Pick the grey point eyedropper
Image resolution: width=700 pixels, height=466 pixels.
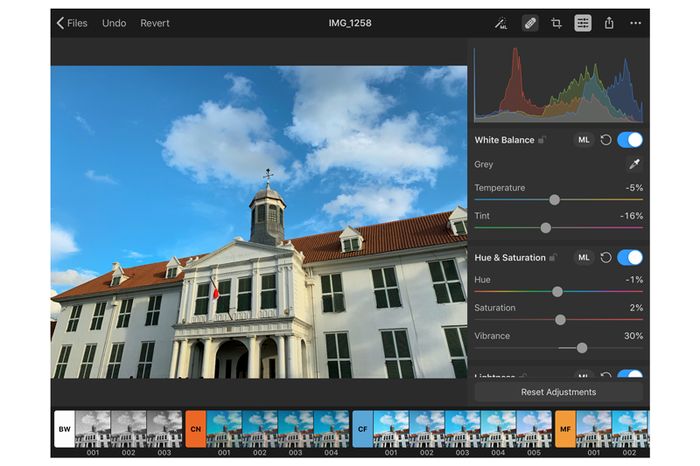[634, 164]
